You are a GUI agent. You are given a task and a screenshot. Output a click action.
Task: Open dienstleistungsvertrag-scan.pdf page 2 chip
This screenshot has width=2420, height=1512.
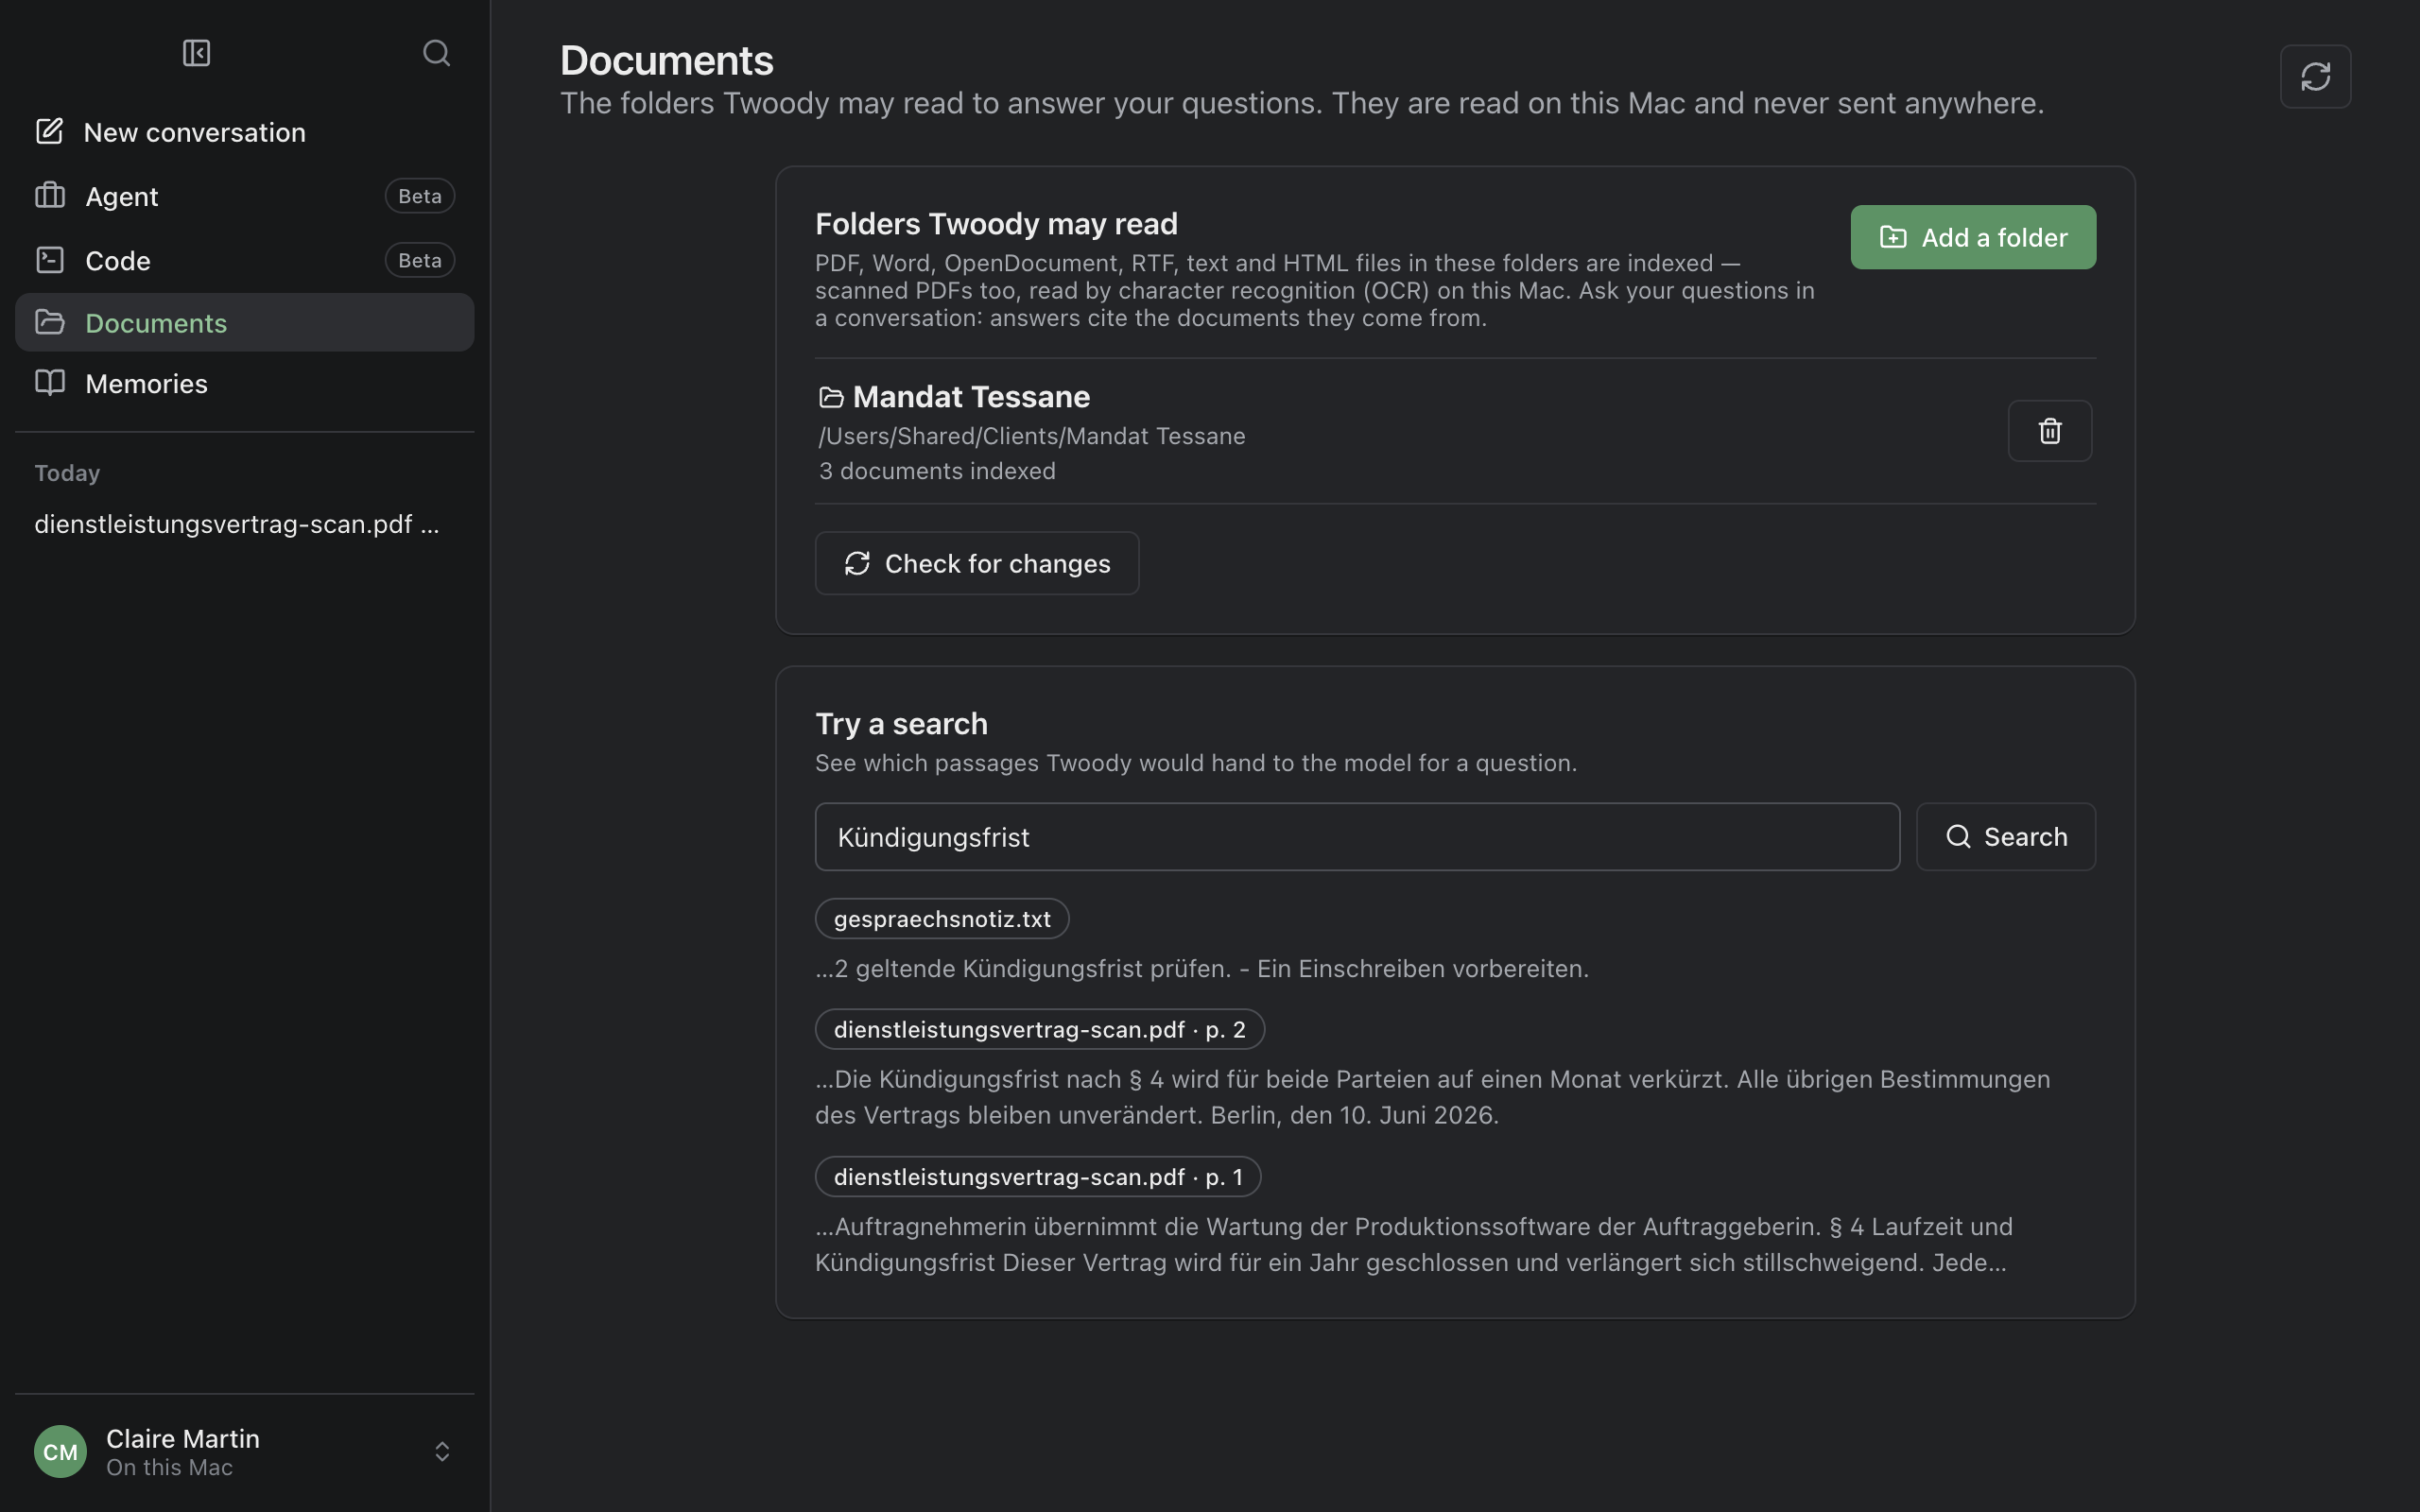pyautogui.click(x=1040, y=1029)
